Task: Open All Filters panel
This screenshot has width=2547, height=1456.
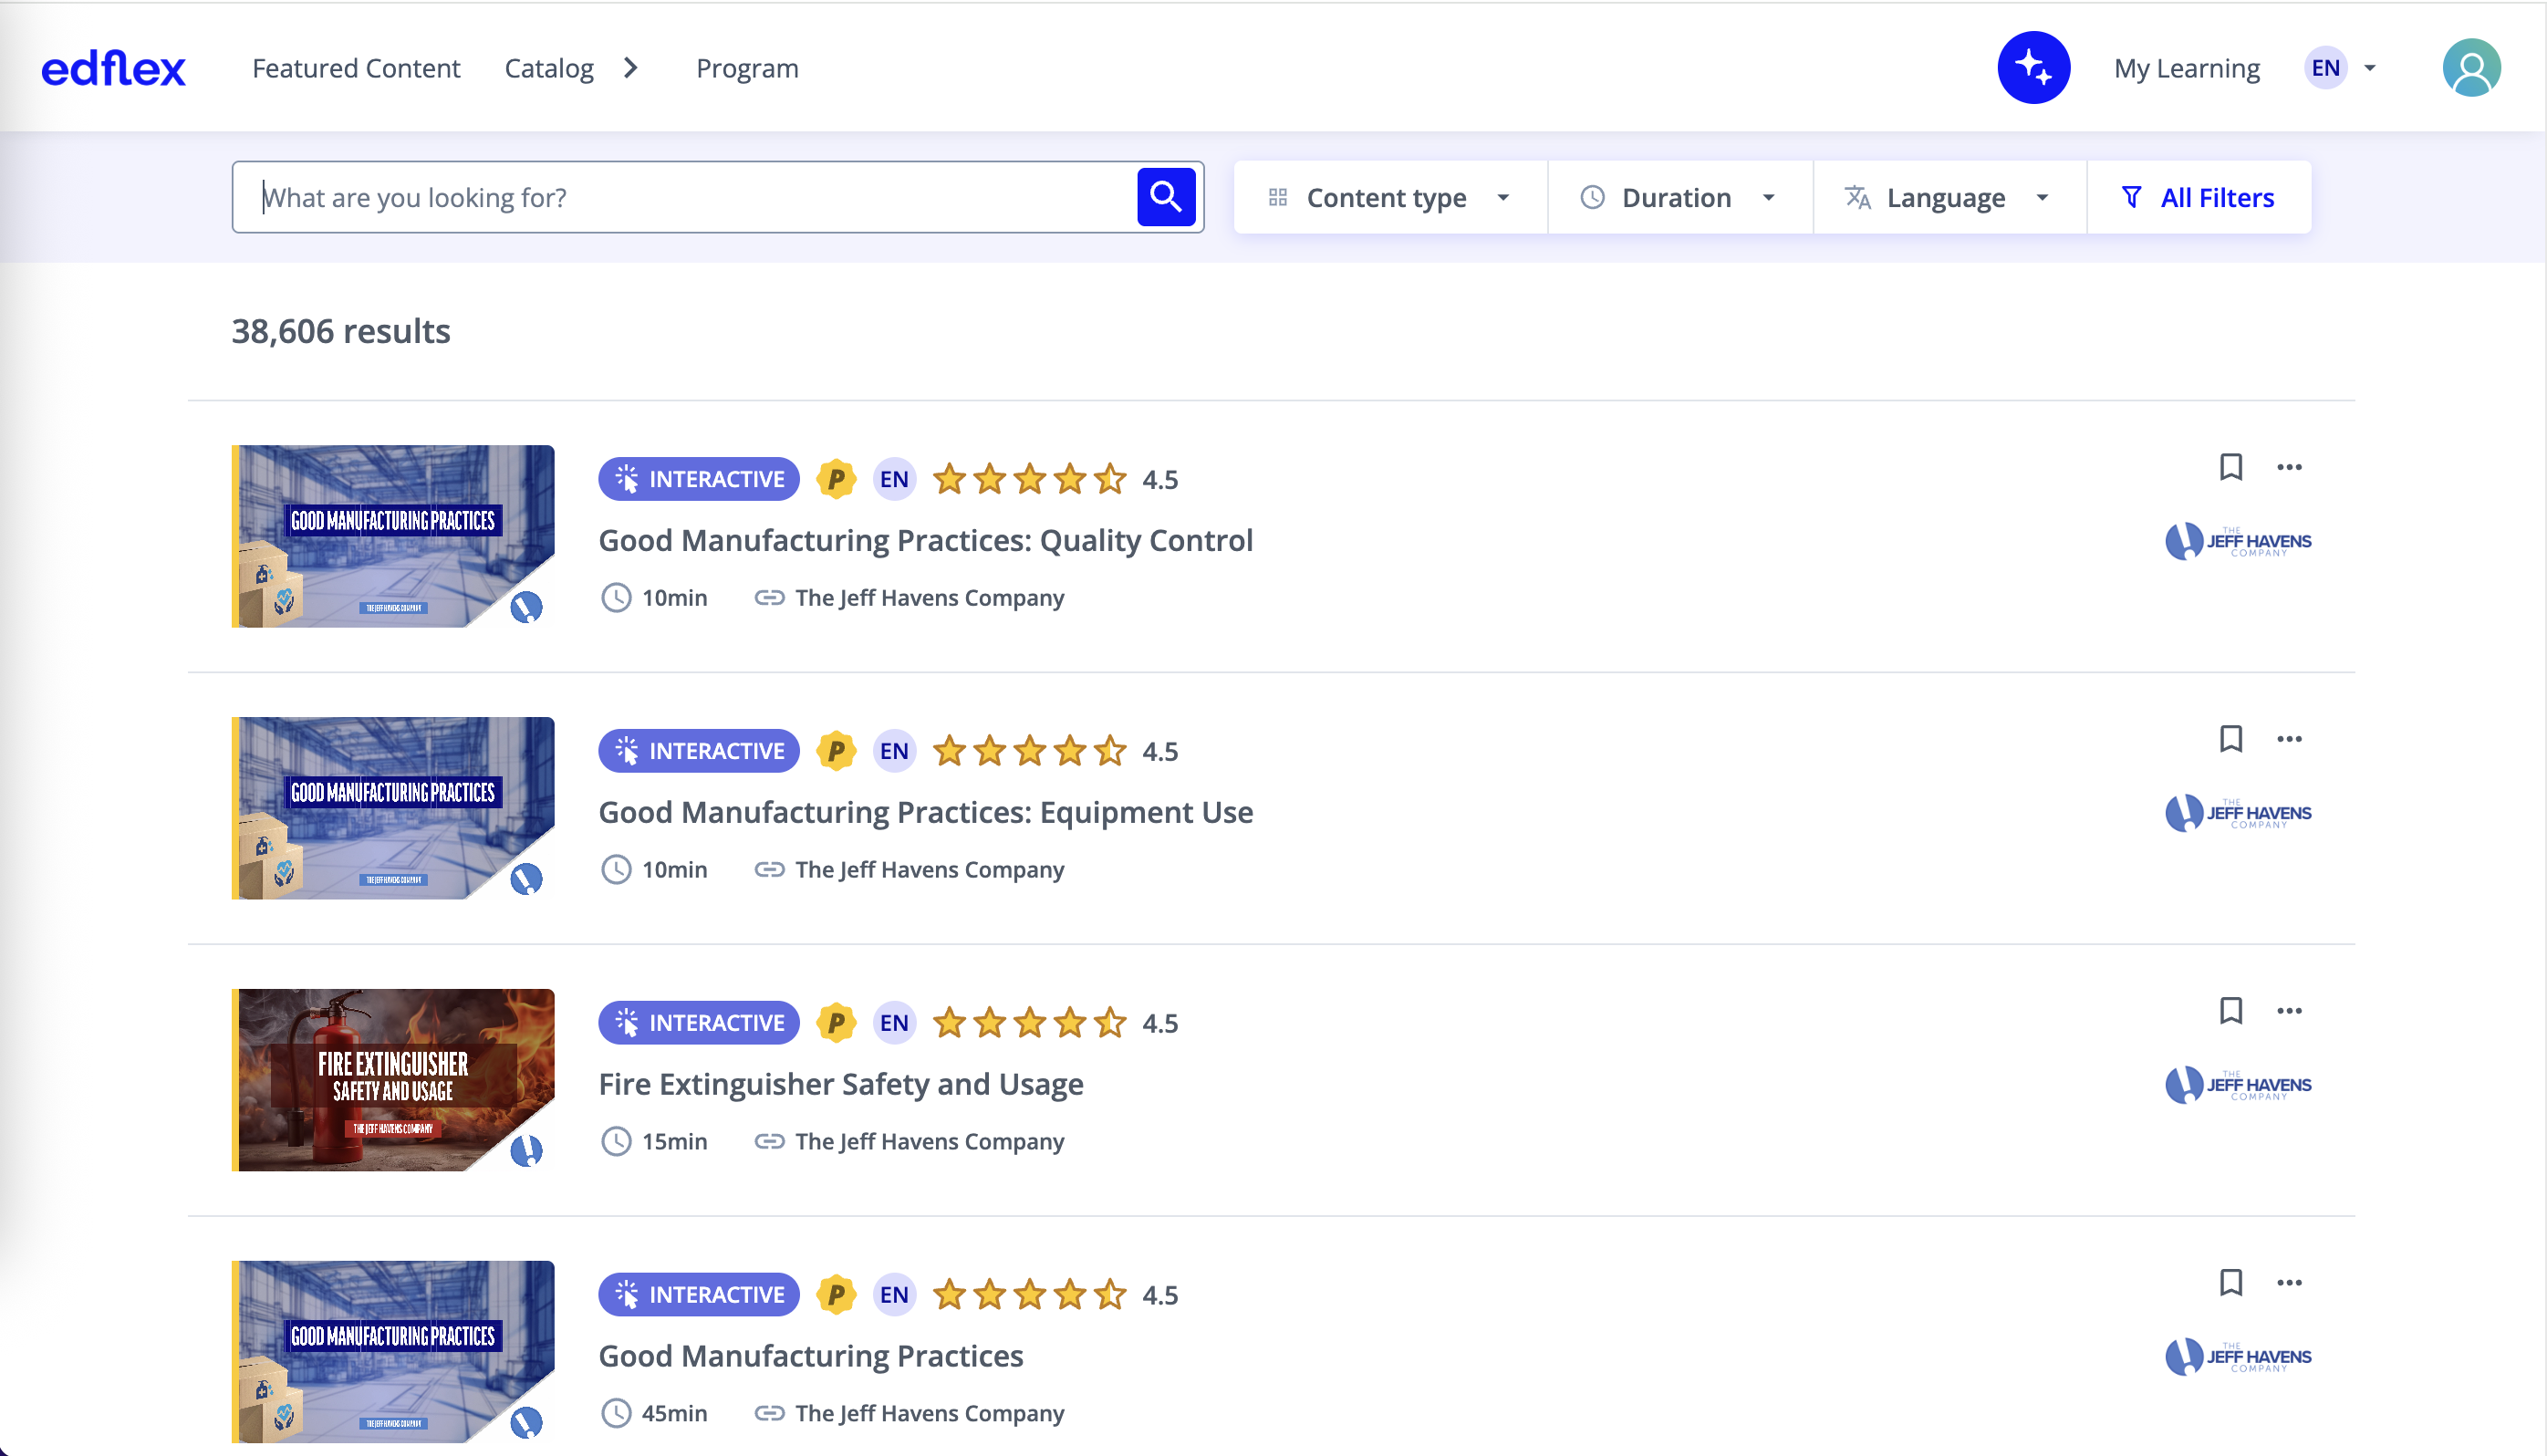Action: click(x=2199, y=198)
